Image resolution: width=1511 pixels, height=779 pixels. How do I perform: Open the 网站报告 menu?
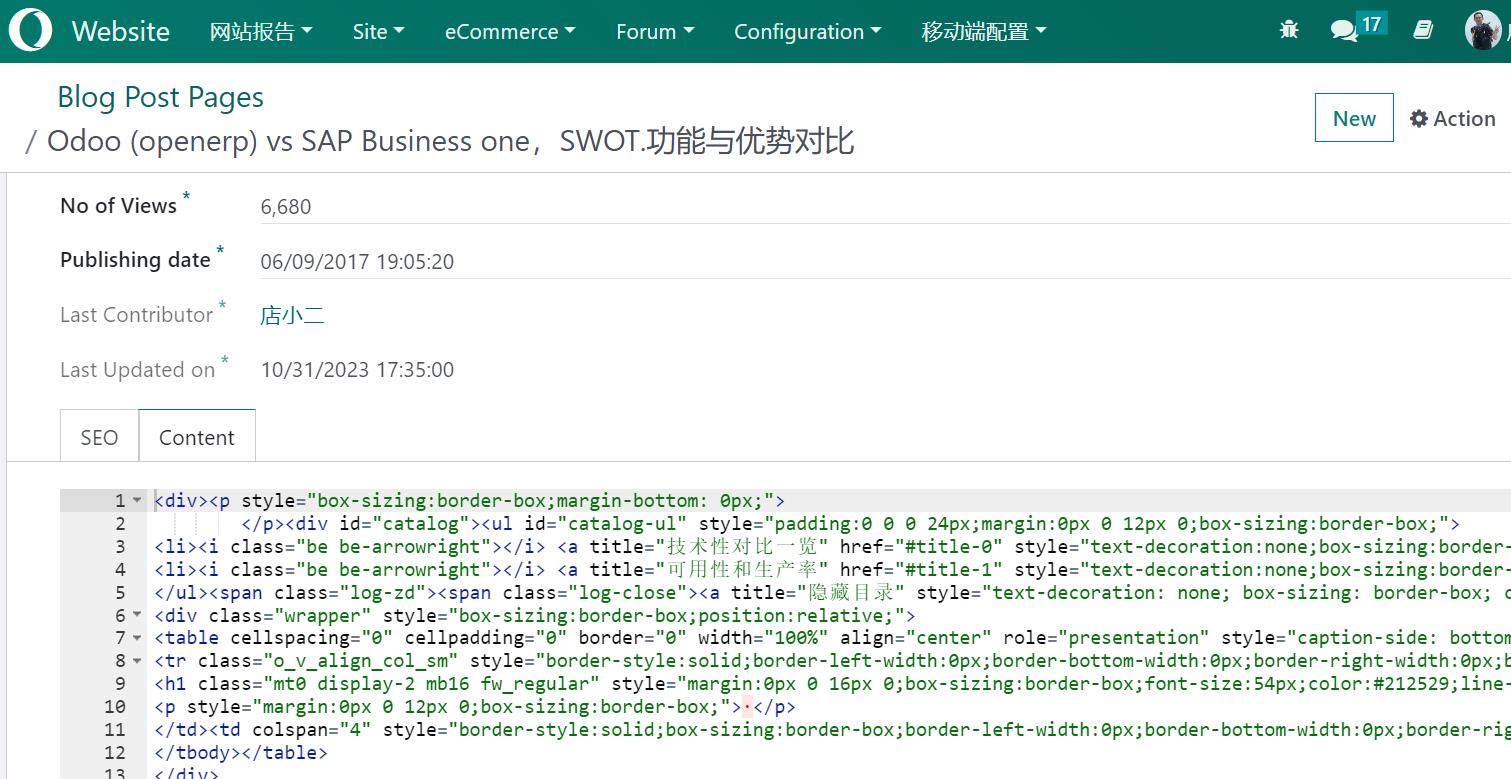[261, 31]
